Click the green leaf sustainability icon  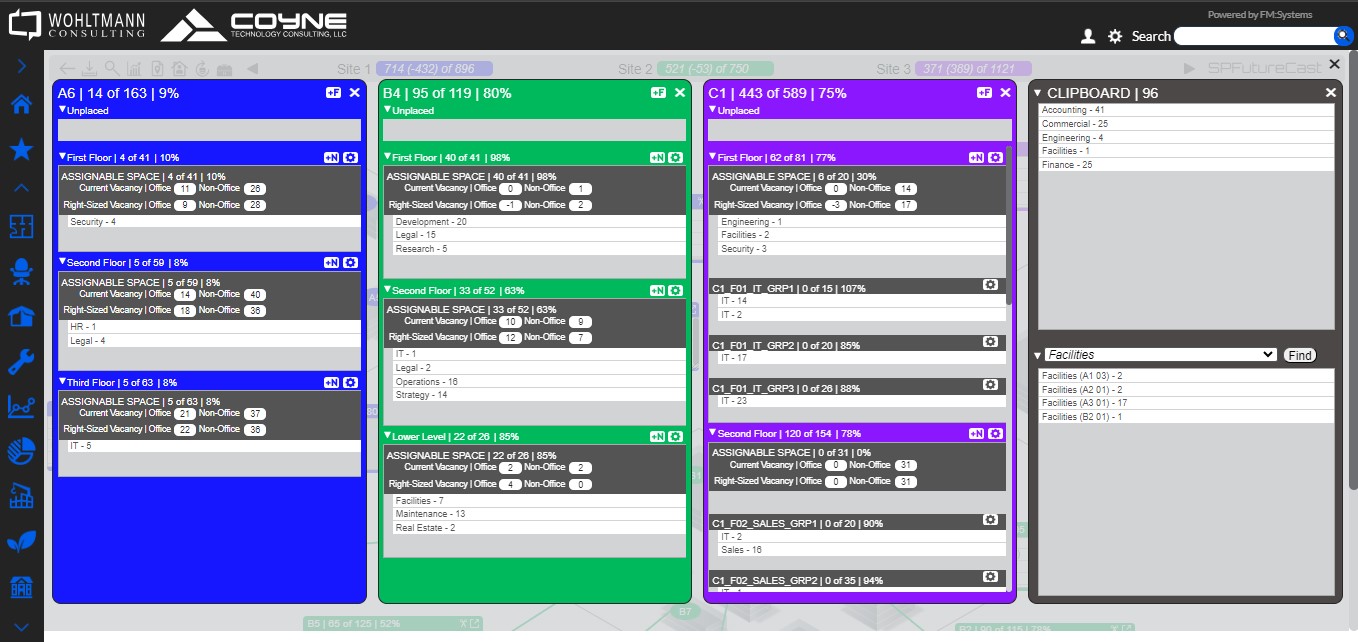tap(21, 541)
